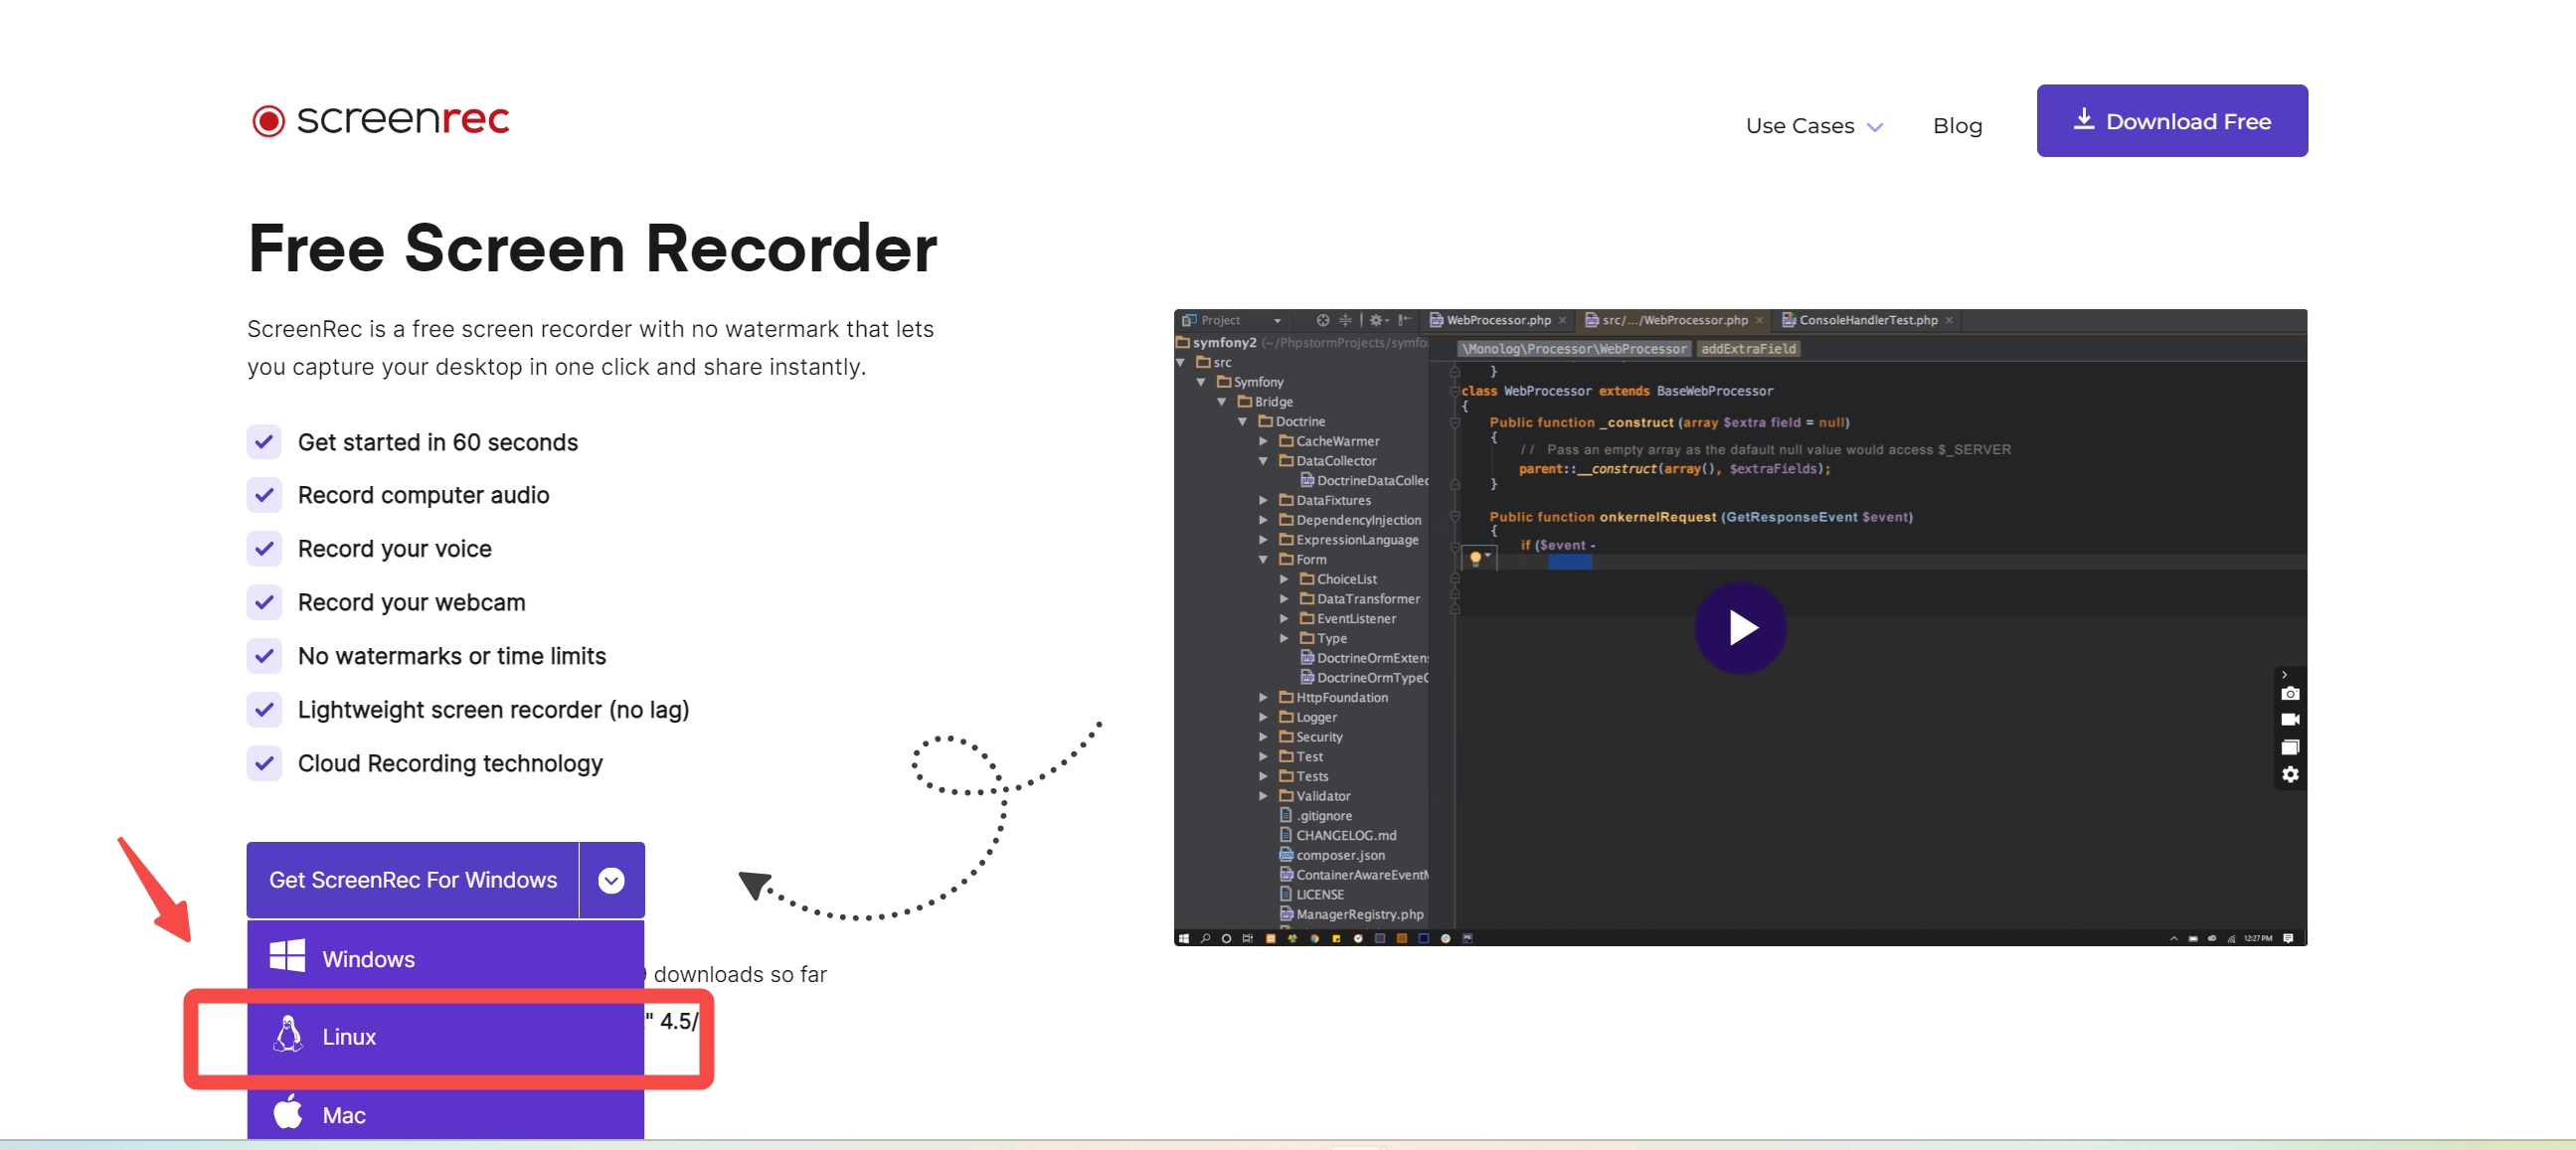The height and width of the screenshot is (1150, 2576).
Task: Expand the Security folder
Action: pyautogui.click(x=1263, y=737)
